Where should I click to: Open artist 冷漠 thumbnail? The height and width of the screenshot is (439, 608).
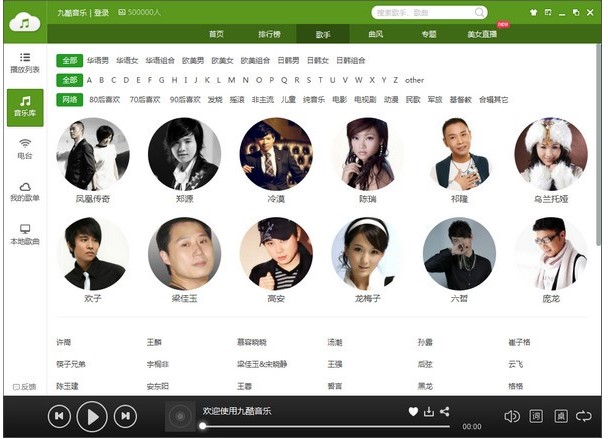tap(276, 154)
